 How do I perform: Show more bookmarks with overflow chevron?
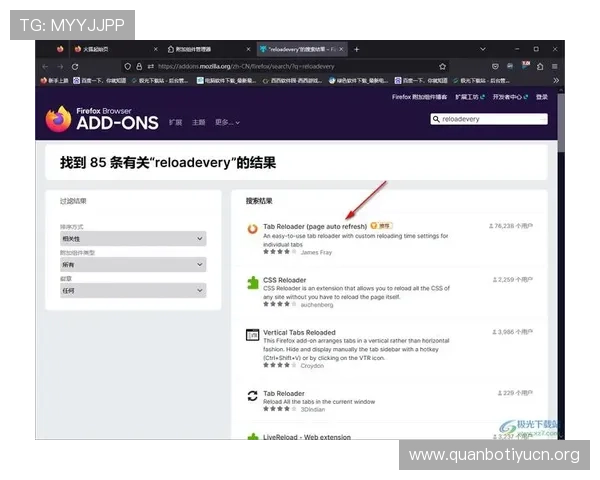click(556, 80)
